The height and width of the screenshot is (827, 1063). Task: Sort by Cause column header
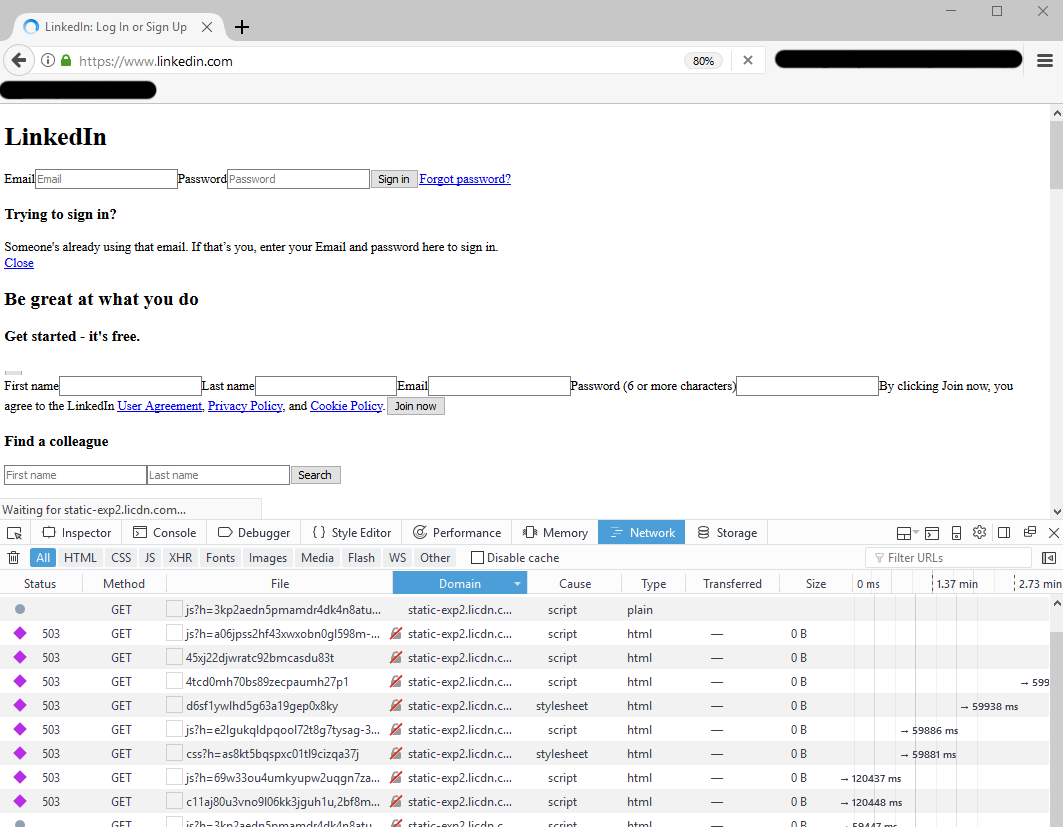[x=575, y=584]
